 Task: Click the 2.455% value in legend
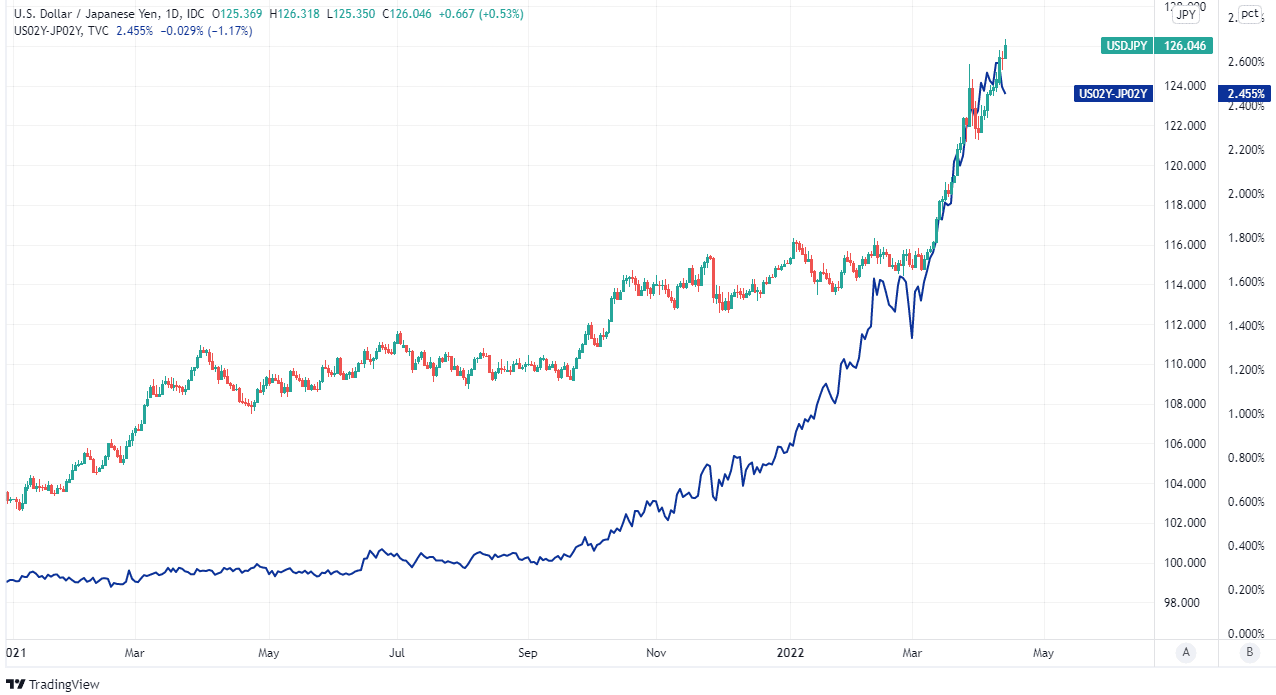134,31
